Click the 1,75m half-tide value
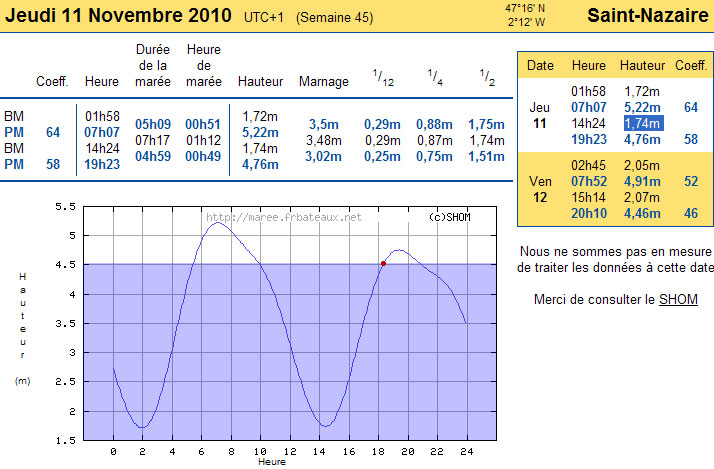The height and width of the screenshot is (469, 714). (485, 124)
